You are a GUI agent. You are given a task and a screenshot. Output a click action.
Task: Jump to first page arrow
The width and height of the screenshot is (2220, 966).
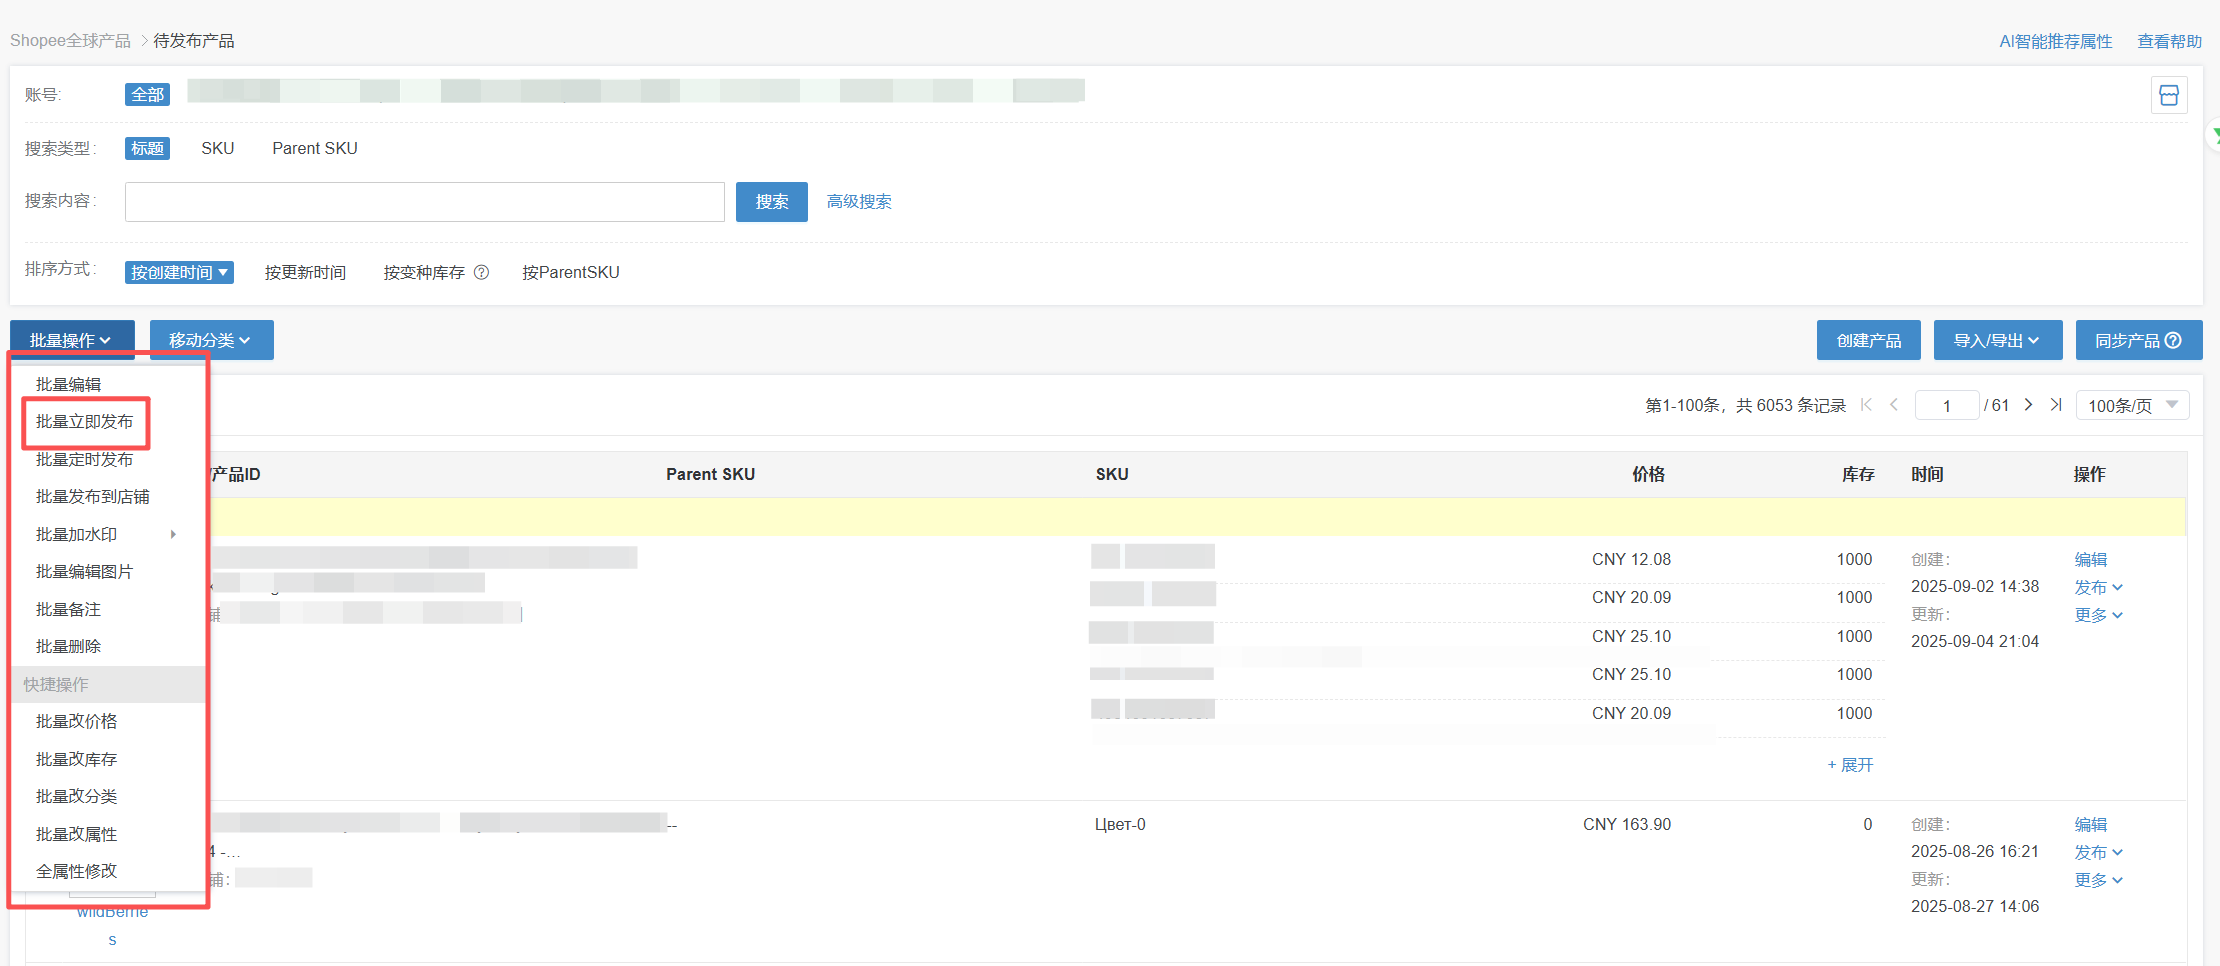(x=1865, y=405)
